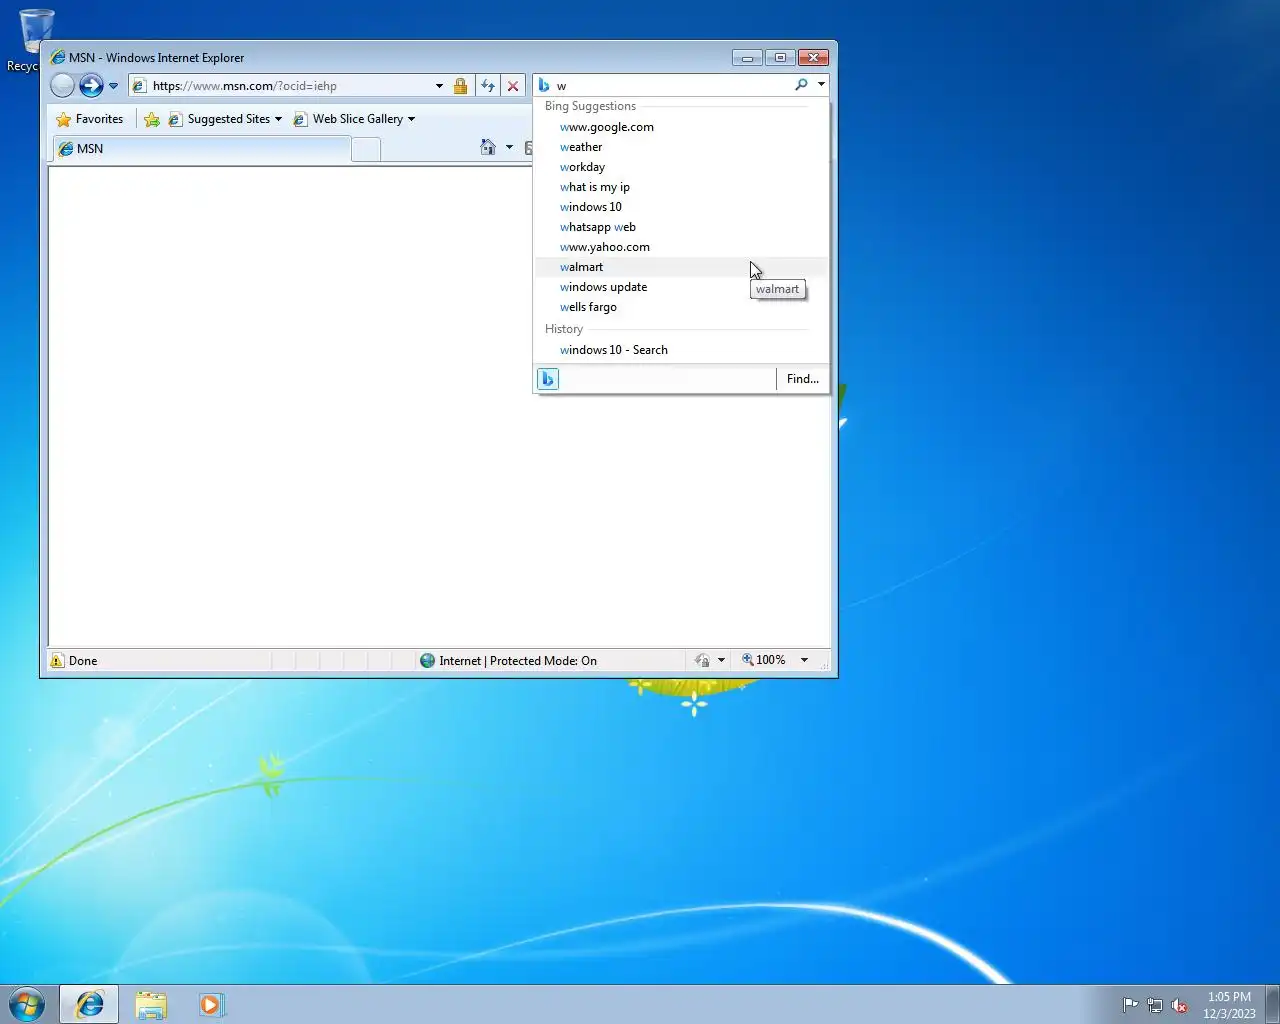Launch Windows Media Player from taskbar
This screenshot has width=1280, height=1024.
click(211, 1004)
